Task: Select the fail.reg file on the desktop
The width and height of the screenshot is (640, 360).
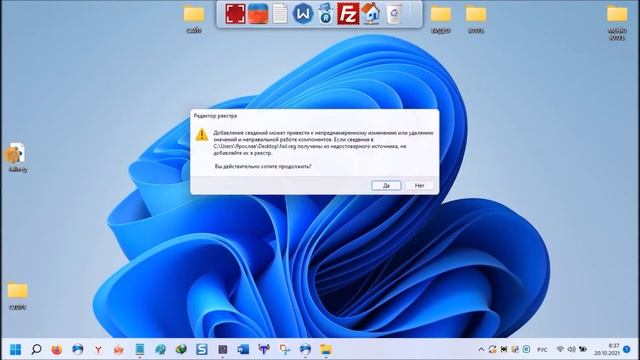Action: 17,157
